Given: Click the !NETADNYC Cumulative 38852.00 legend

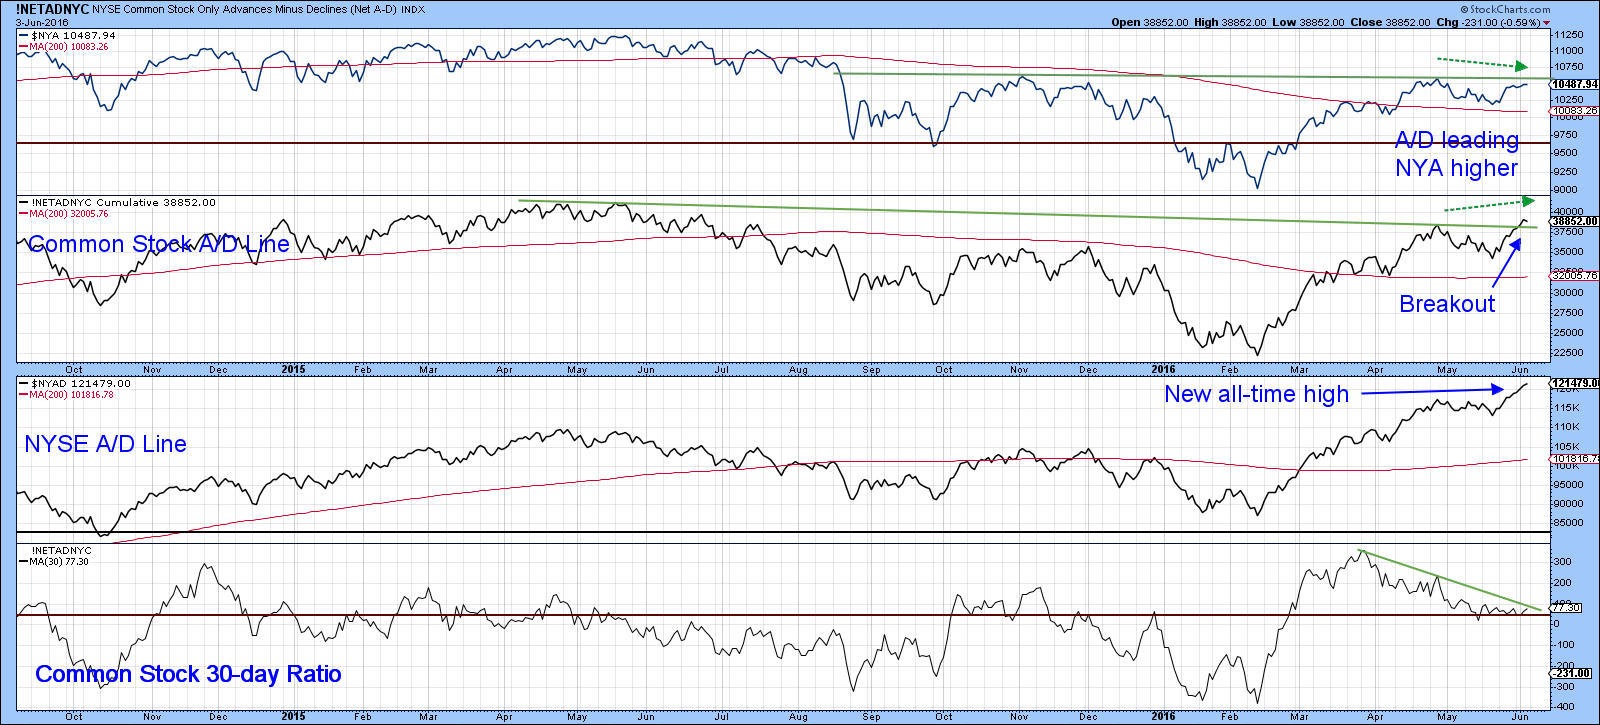Looking at the screenshot, I should pos(118,202).
